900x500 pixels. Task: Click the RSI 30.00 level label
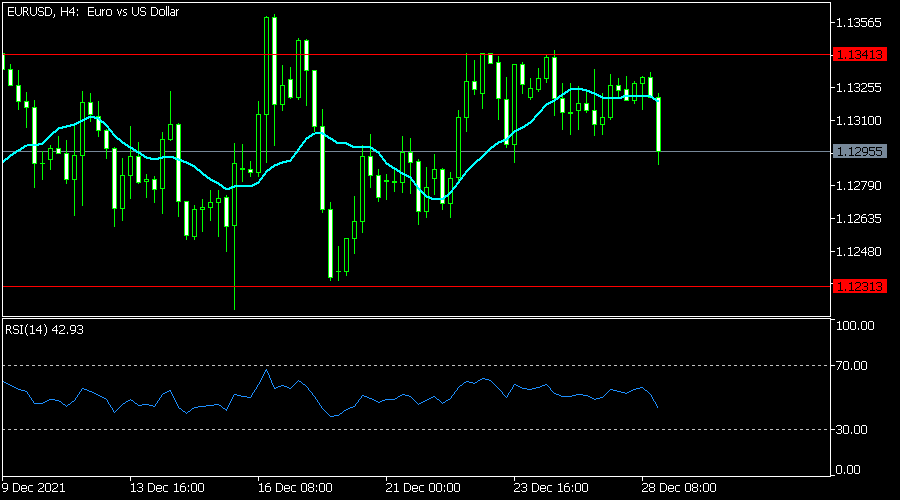click(x=852, y=429)
